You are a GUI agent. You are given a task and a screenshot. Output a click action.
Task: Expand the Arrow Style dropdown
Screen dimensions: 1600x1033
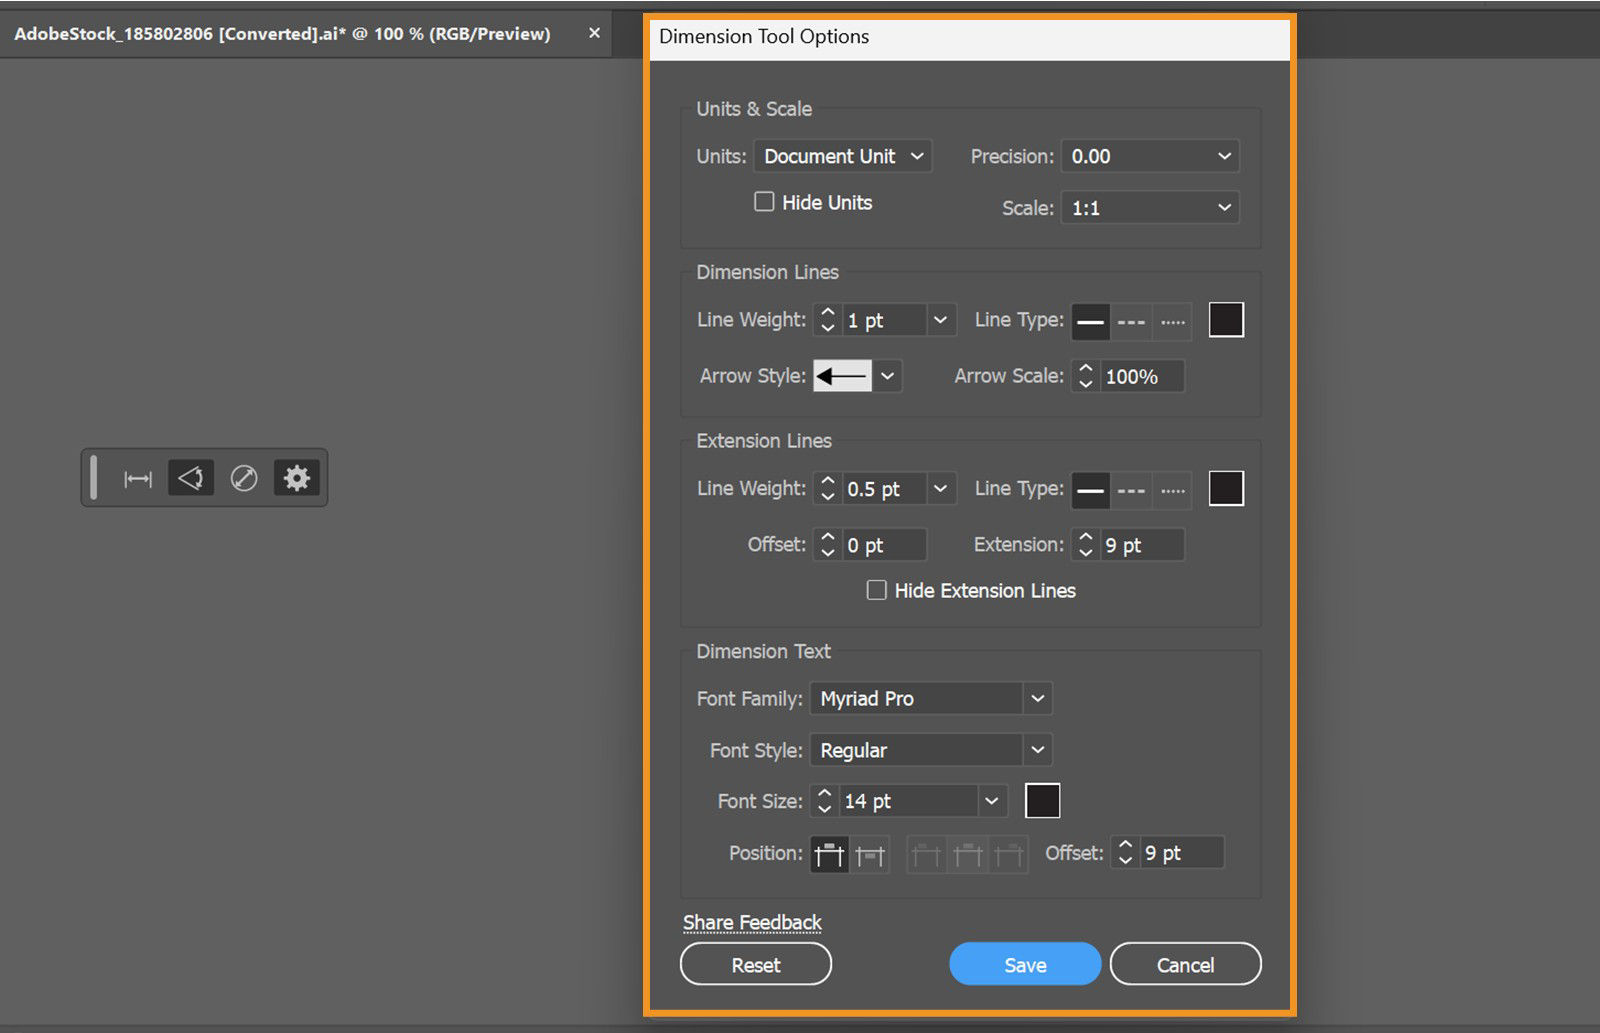click(x=888, y=376)
